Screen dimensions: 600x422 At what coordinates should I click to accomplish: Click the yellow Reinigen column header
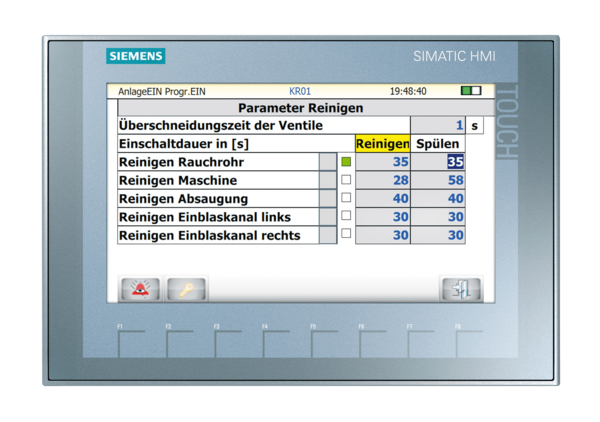point(383,144)
